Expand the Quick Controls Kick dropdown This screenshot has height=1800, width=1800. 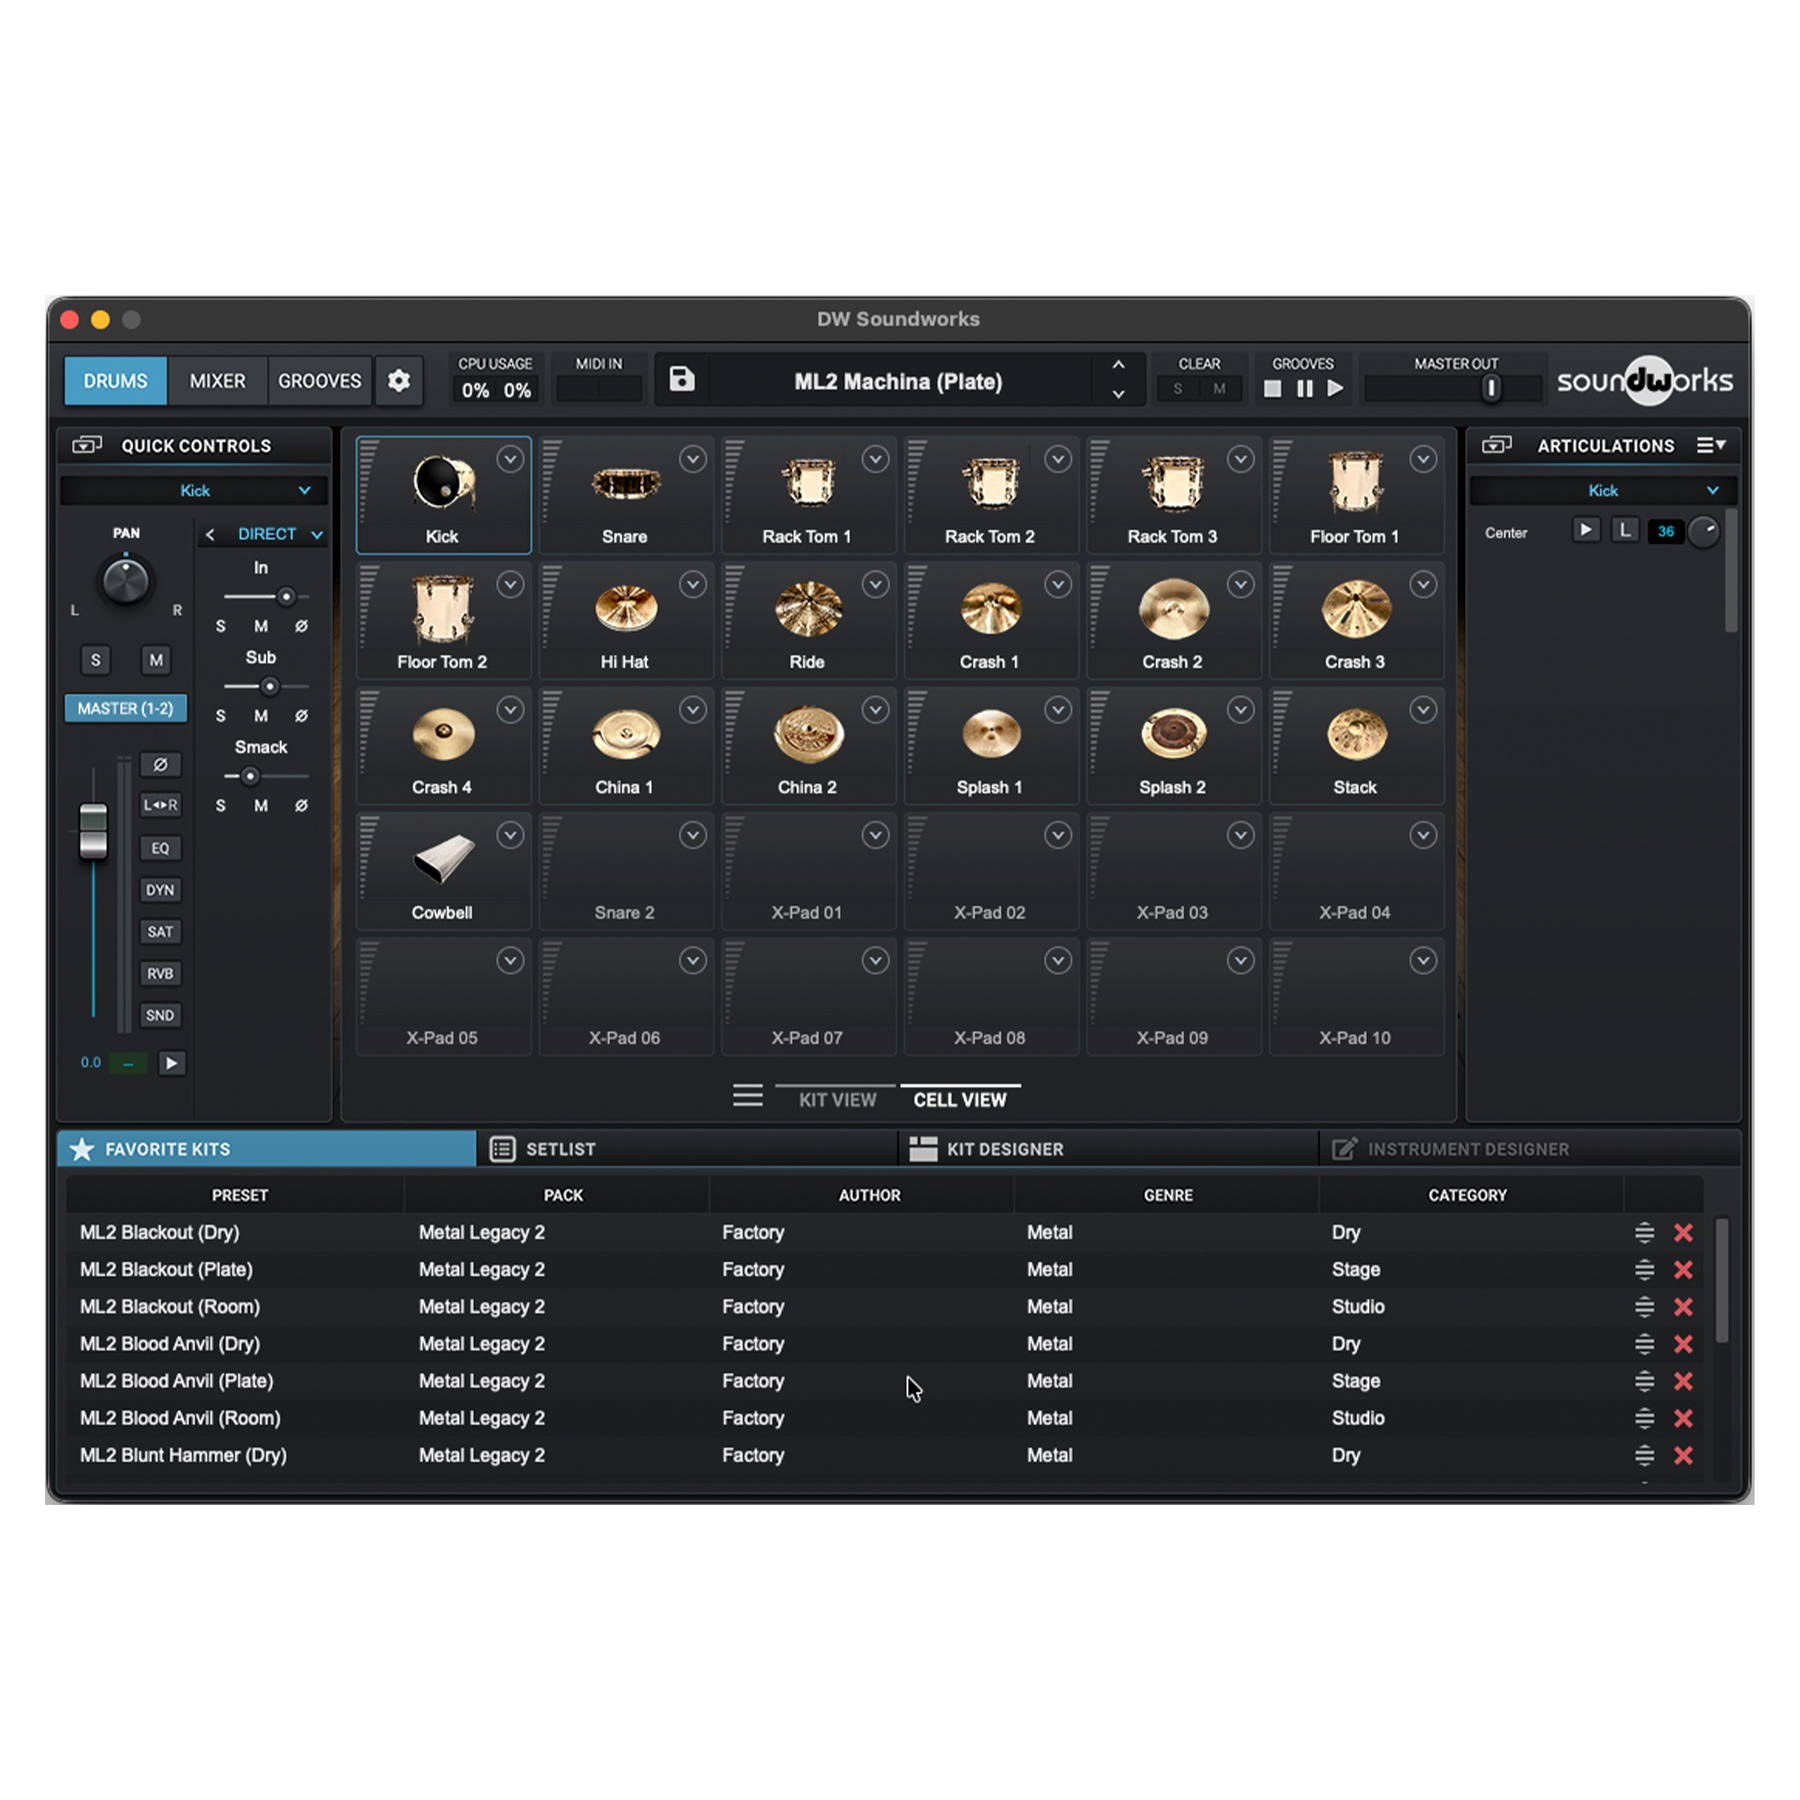194,491
